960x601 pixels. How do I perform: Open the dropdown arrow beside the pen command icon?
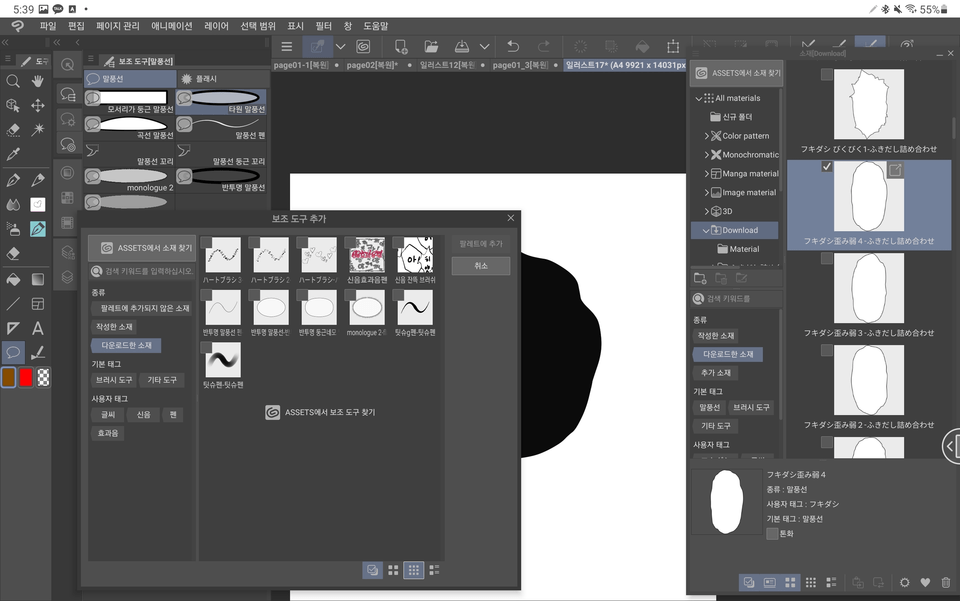click(340, 47)
